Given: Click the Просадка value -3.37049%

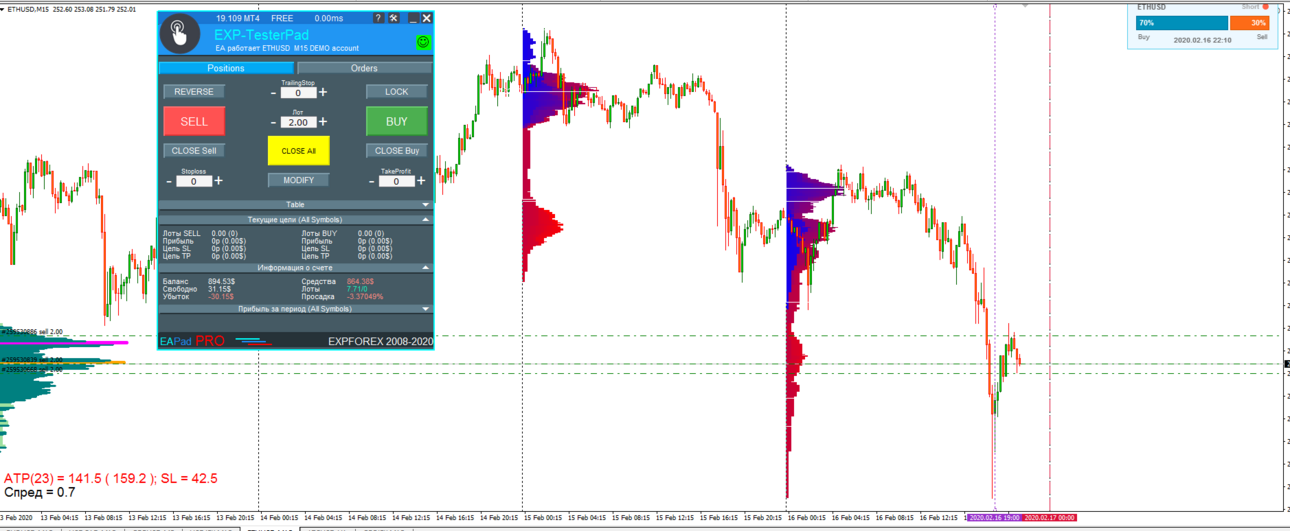Looking at the screenshot, I should click(x=365, y=297).
